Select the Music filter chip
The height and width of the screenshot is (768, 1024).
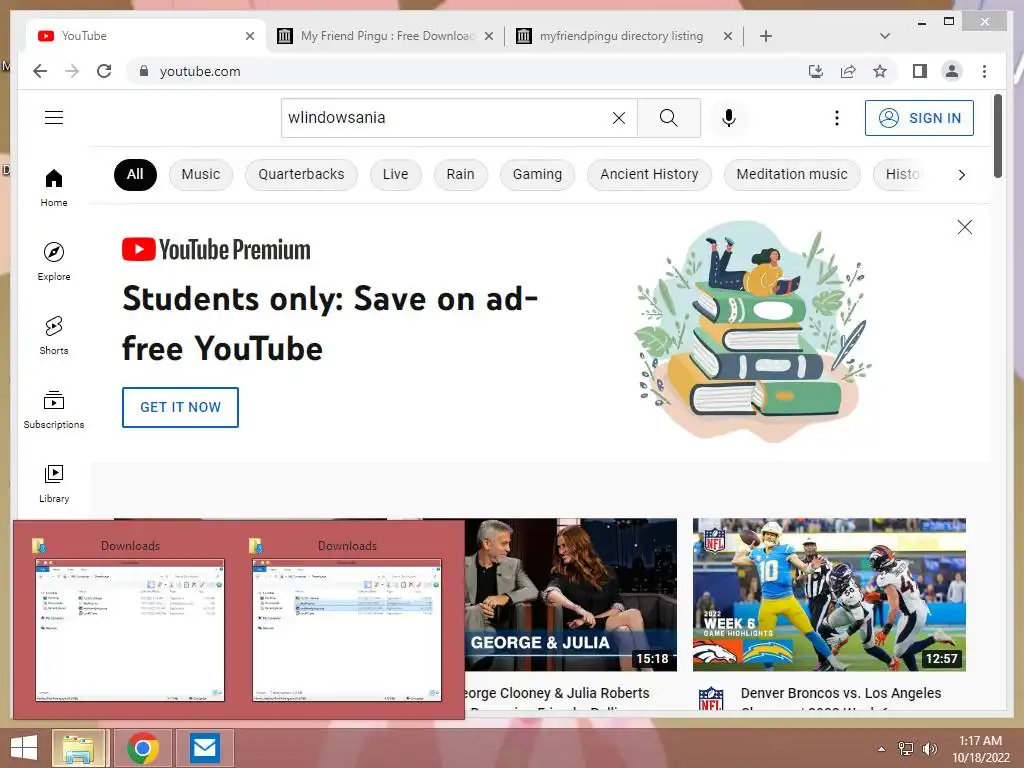pyautogui.click(x=200, y=174)
